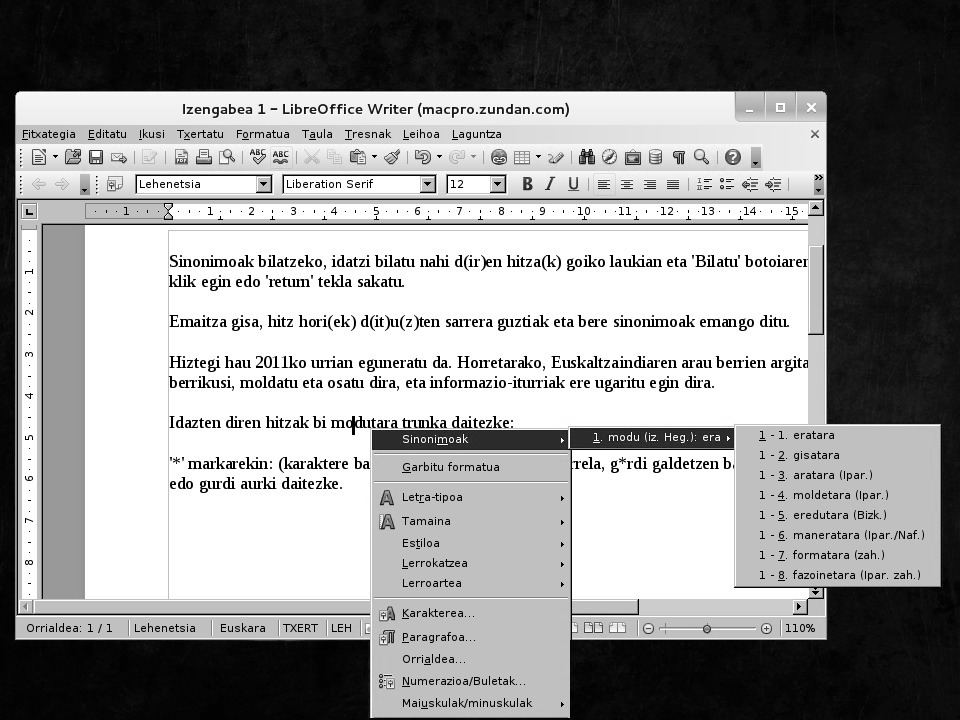Send the document by e-mail icon
Viewport: 960px width, 720px height.
pyautogui.click(x=119, y=157)
